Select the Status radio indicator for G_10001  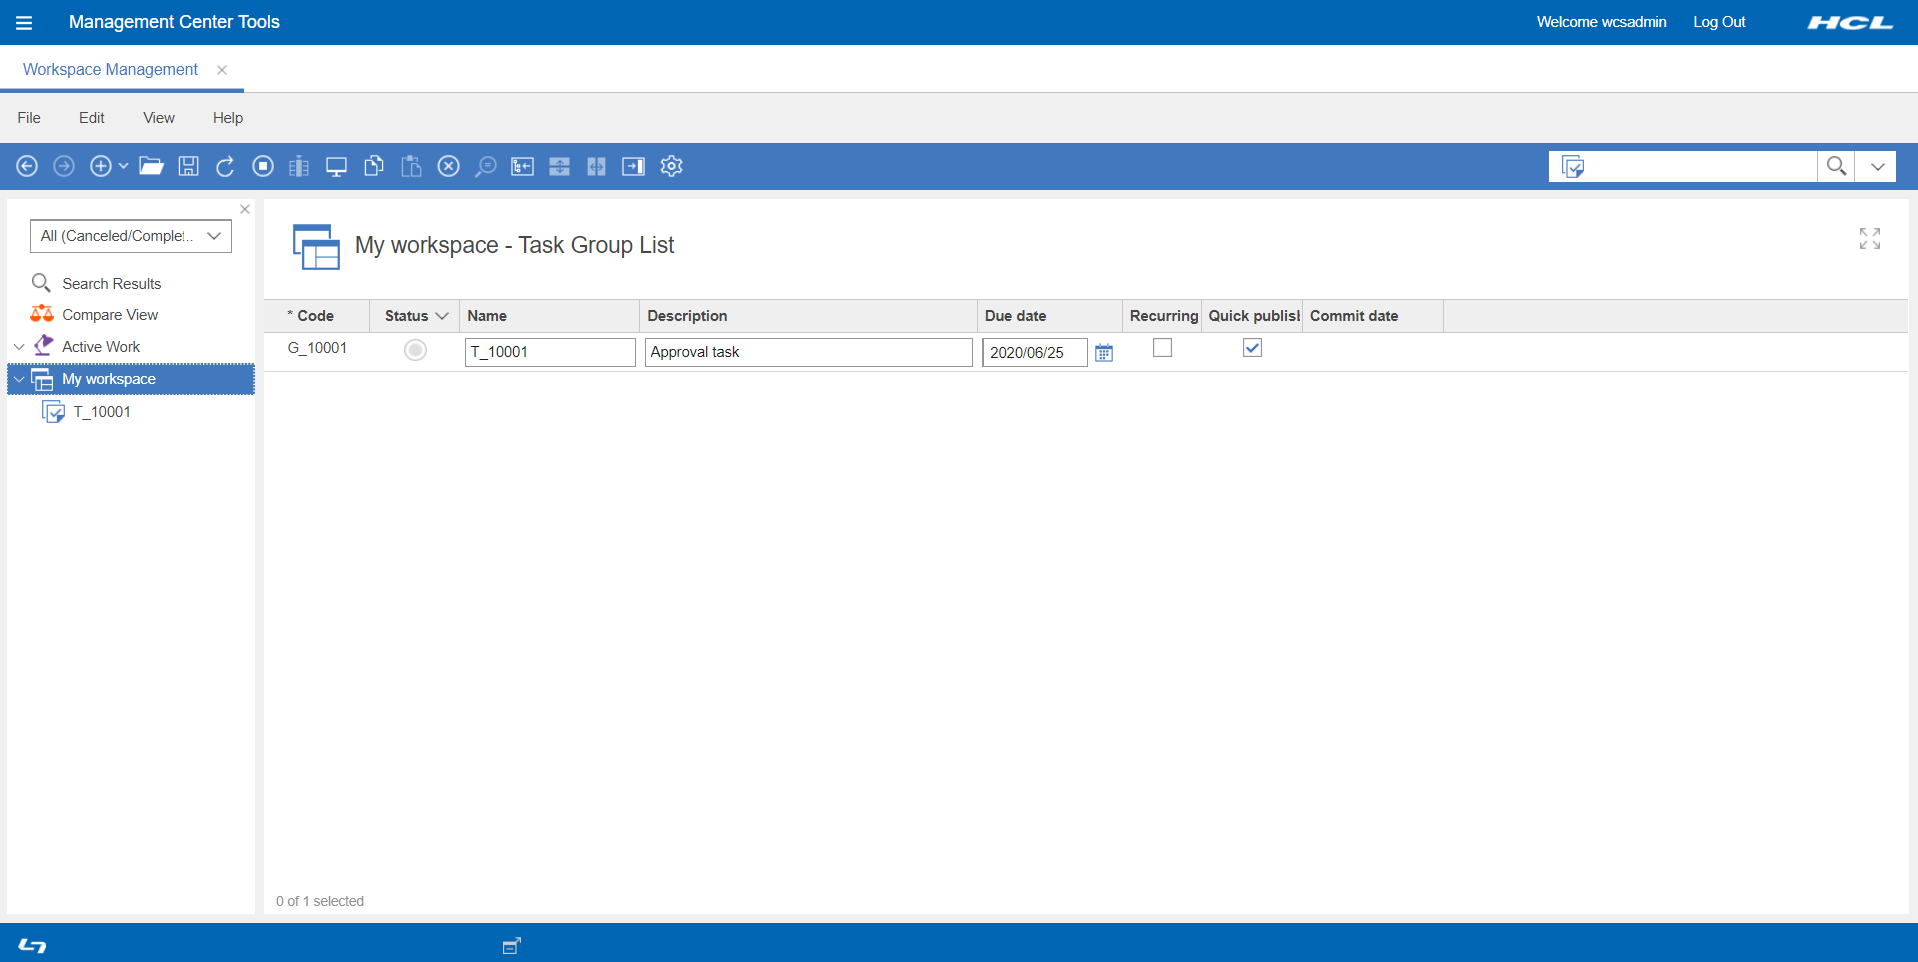tap(415, 350)
